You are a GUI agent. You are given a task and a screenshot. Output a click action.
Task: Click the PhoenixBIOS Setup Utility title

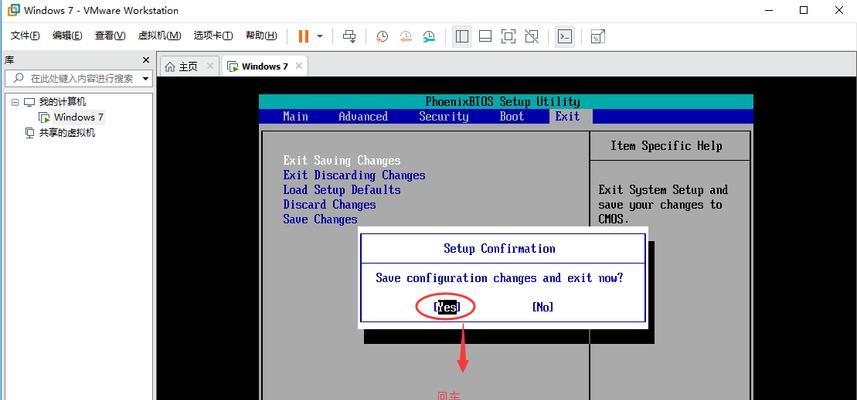point(503,102)
